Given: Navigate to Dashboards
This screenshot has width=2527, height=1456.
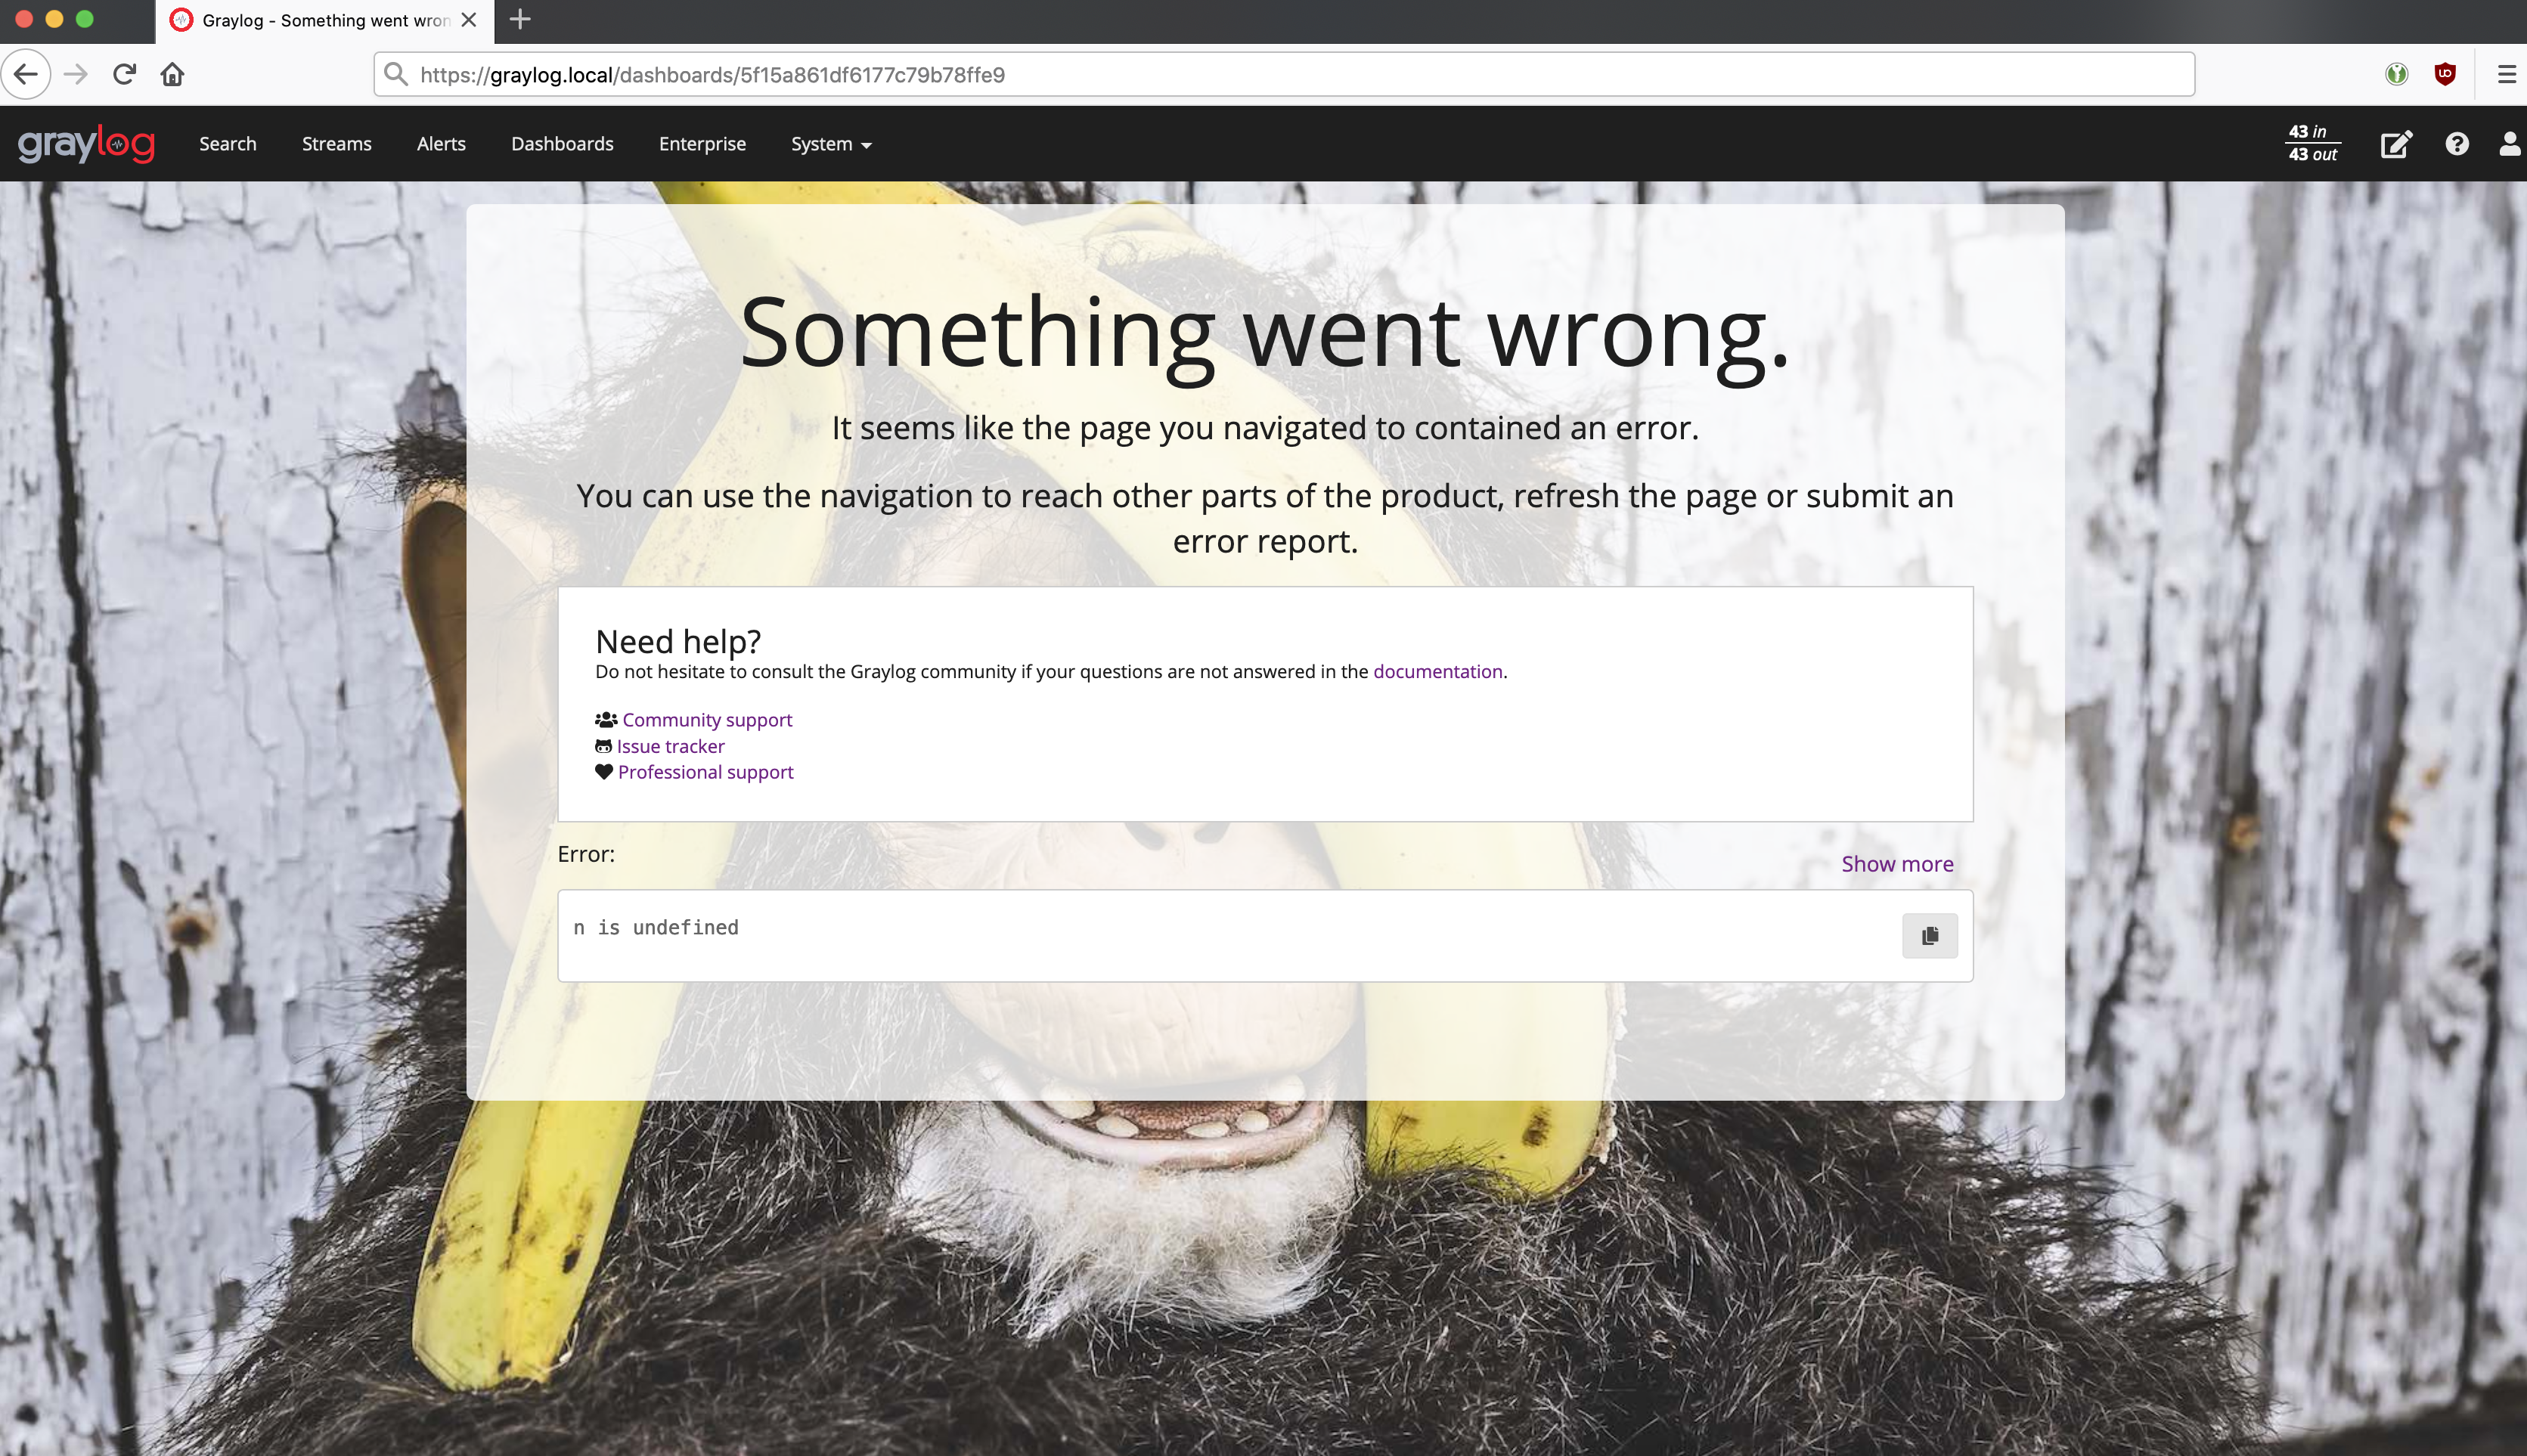Looking at the screenshot, I should tap(562, 144).
